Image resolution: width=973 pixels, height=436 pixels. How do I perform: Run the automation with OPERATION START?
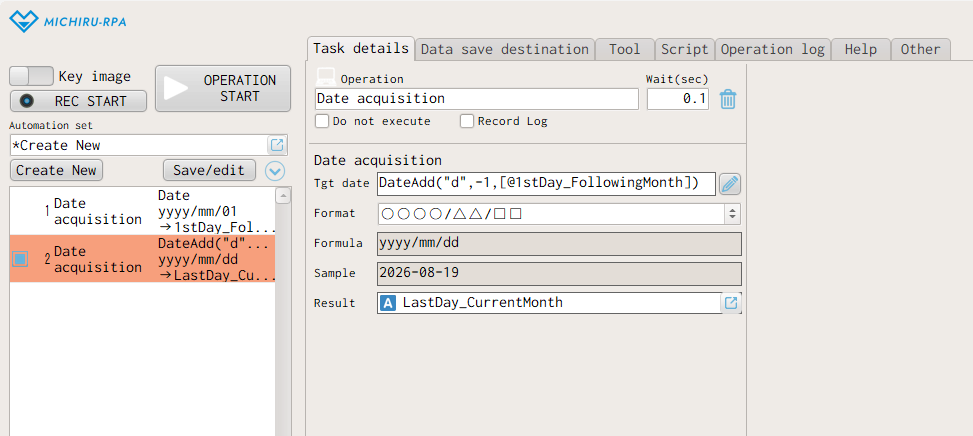coord(223,89)
